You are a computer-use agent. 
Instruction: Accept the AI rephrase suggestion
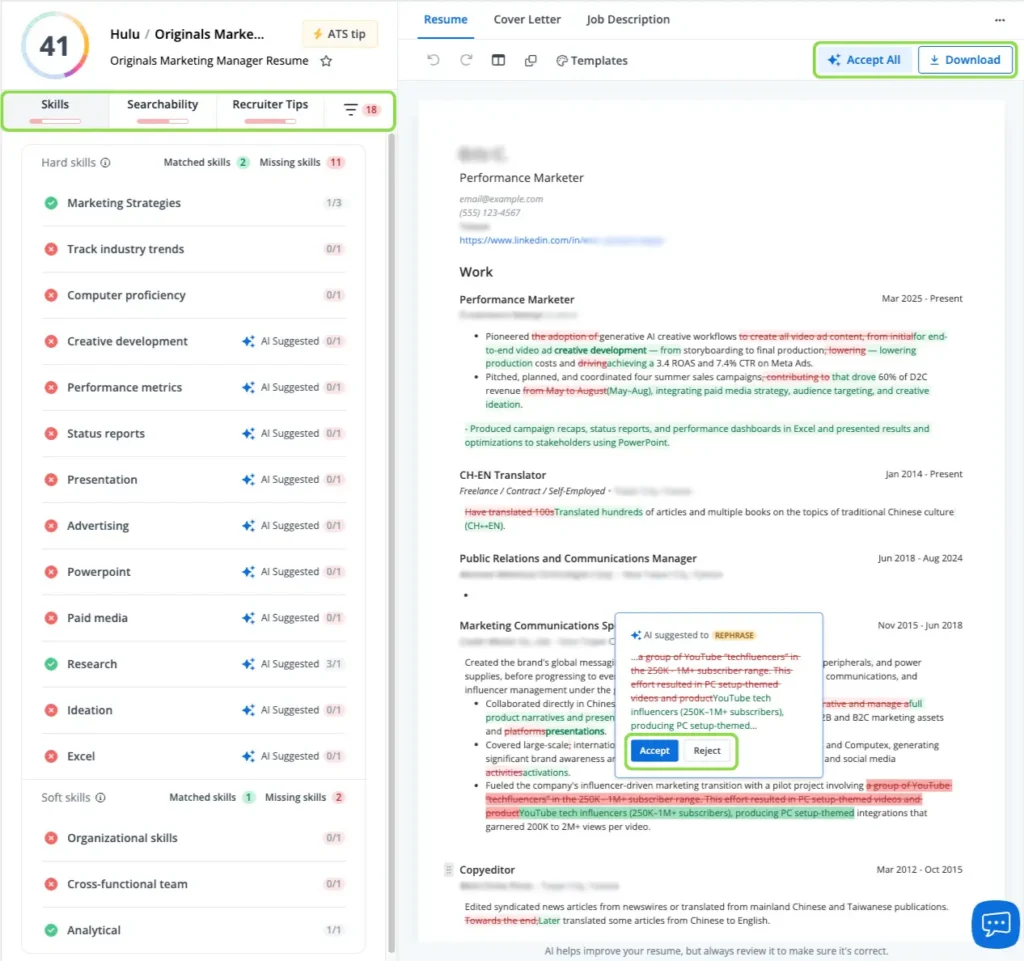point(654,751)
